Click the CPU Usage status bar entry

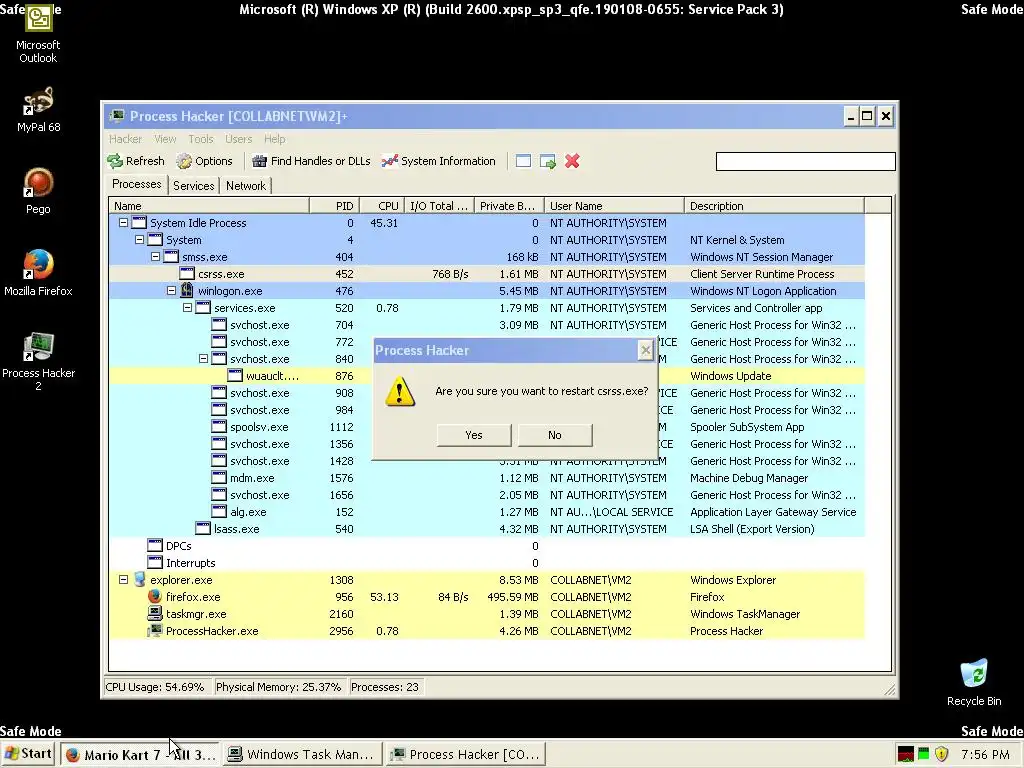click(x=155, y=687)
